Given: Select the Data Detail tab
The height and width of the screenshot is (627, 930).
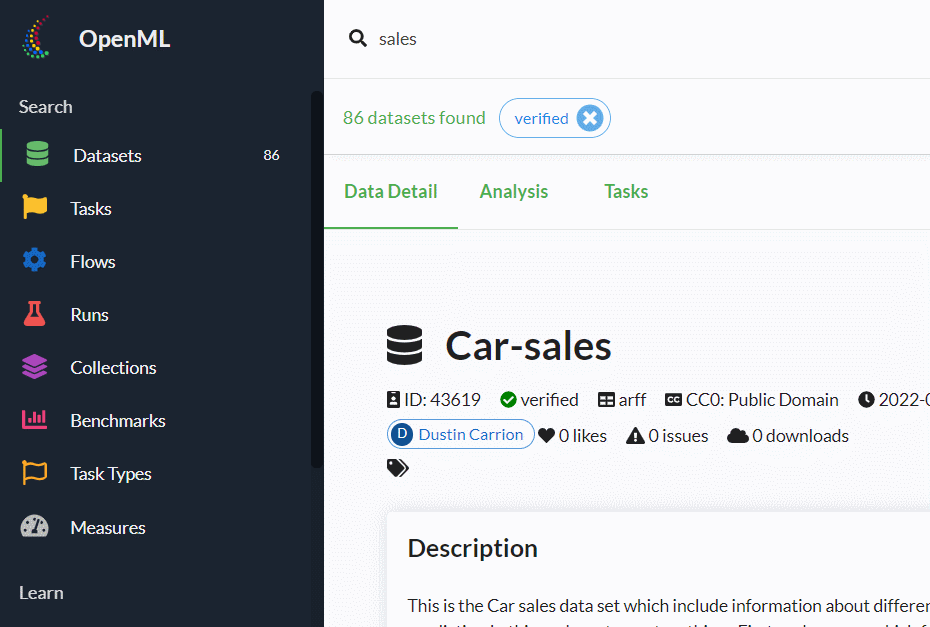Looking at the screenshot, I should 390,191.
